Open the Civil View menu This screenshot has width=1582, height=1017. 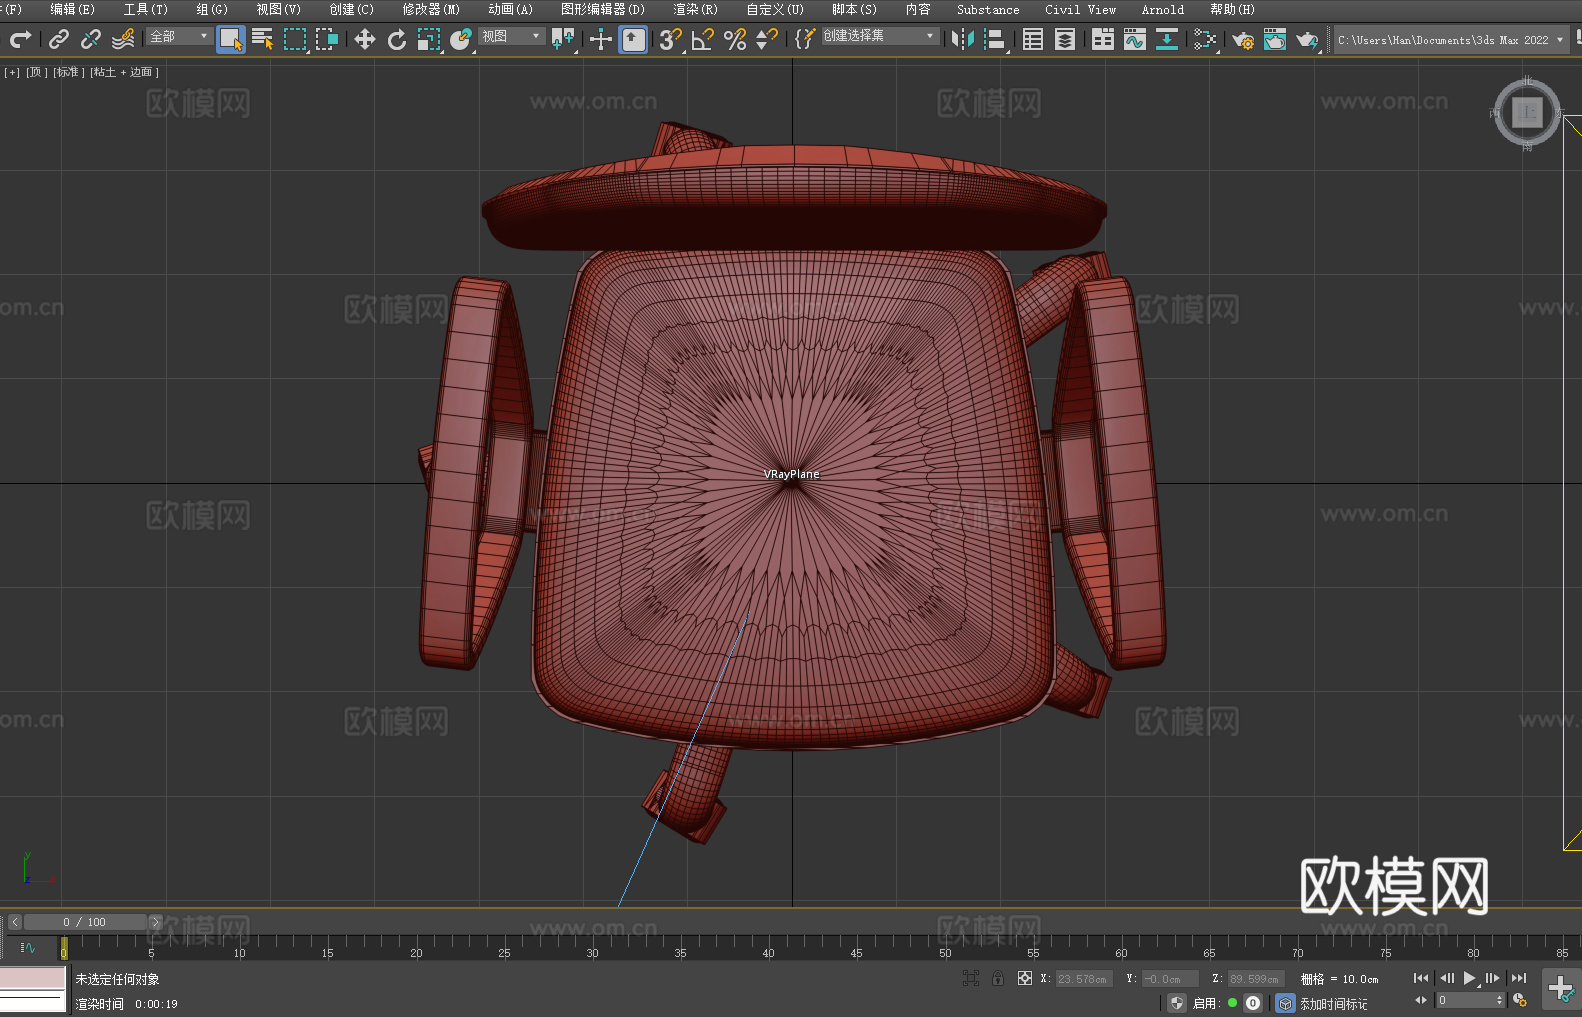[1080, 9]
